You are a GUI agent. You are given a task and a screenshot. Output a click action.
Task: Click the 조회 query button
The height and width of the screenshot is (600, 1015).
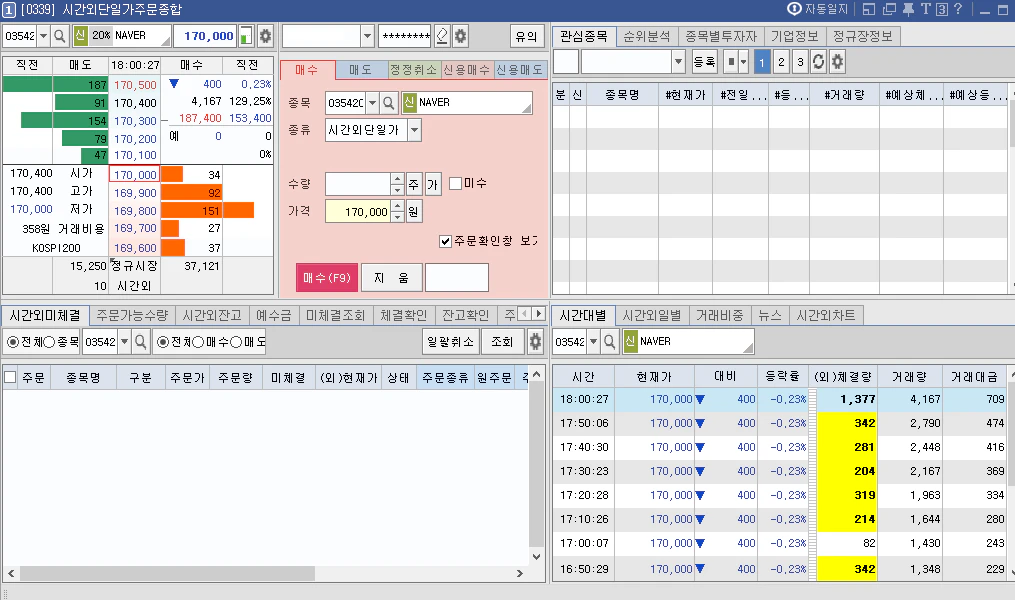point(502,341)
